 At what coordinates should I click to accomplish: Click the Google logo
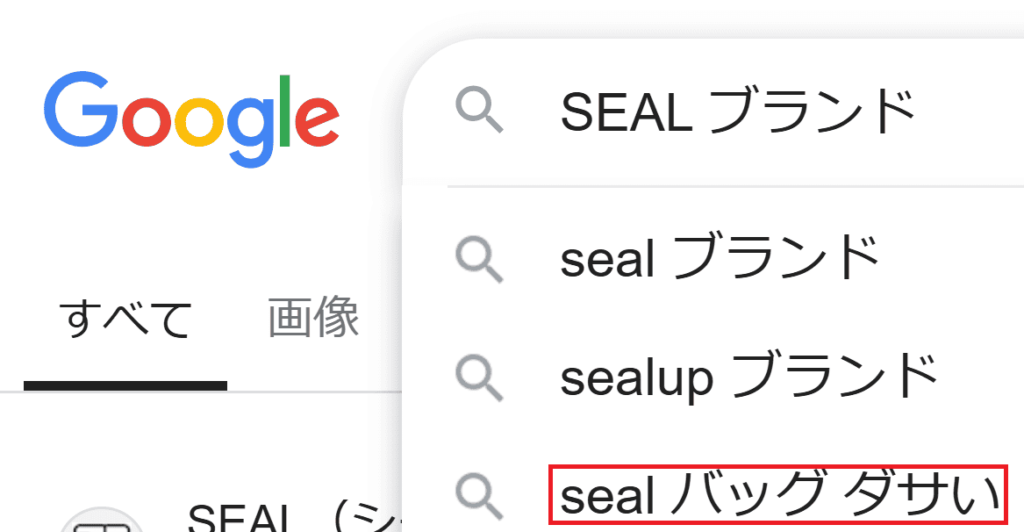point(190,118)
